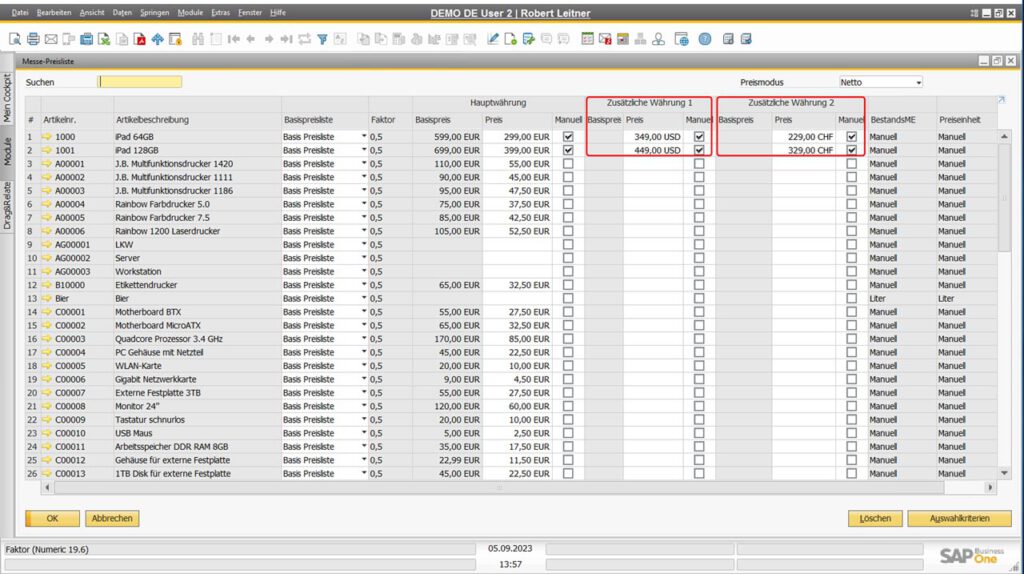Open Basispreisliste dropdown for iPad 64GB
This screenshot has width=1024, height=574.
point(364,136)
